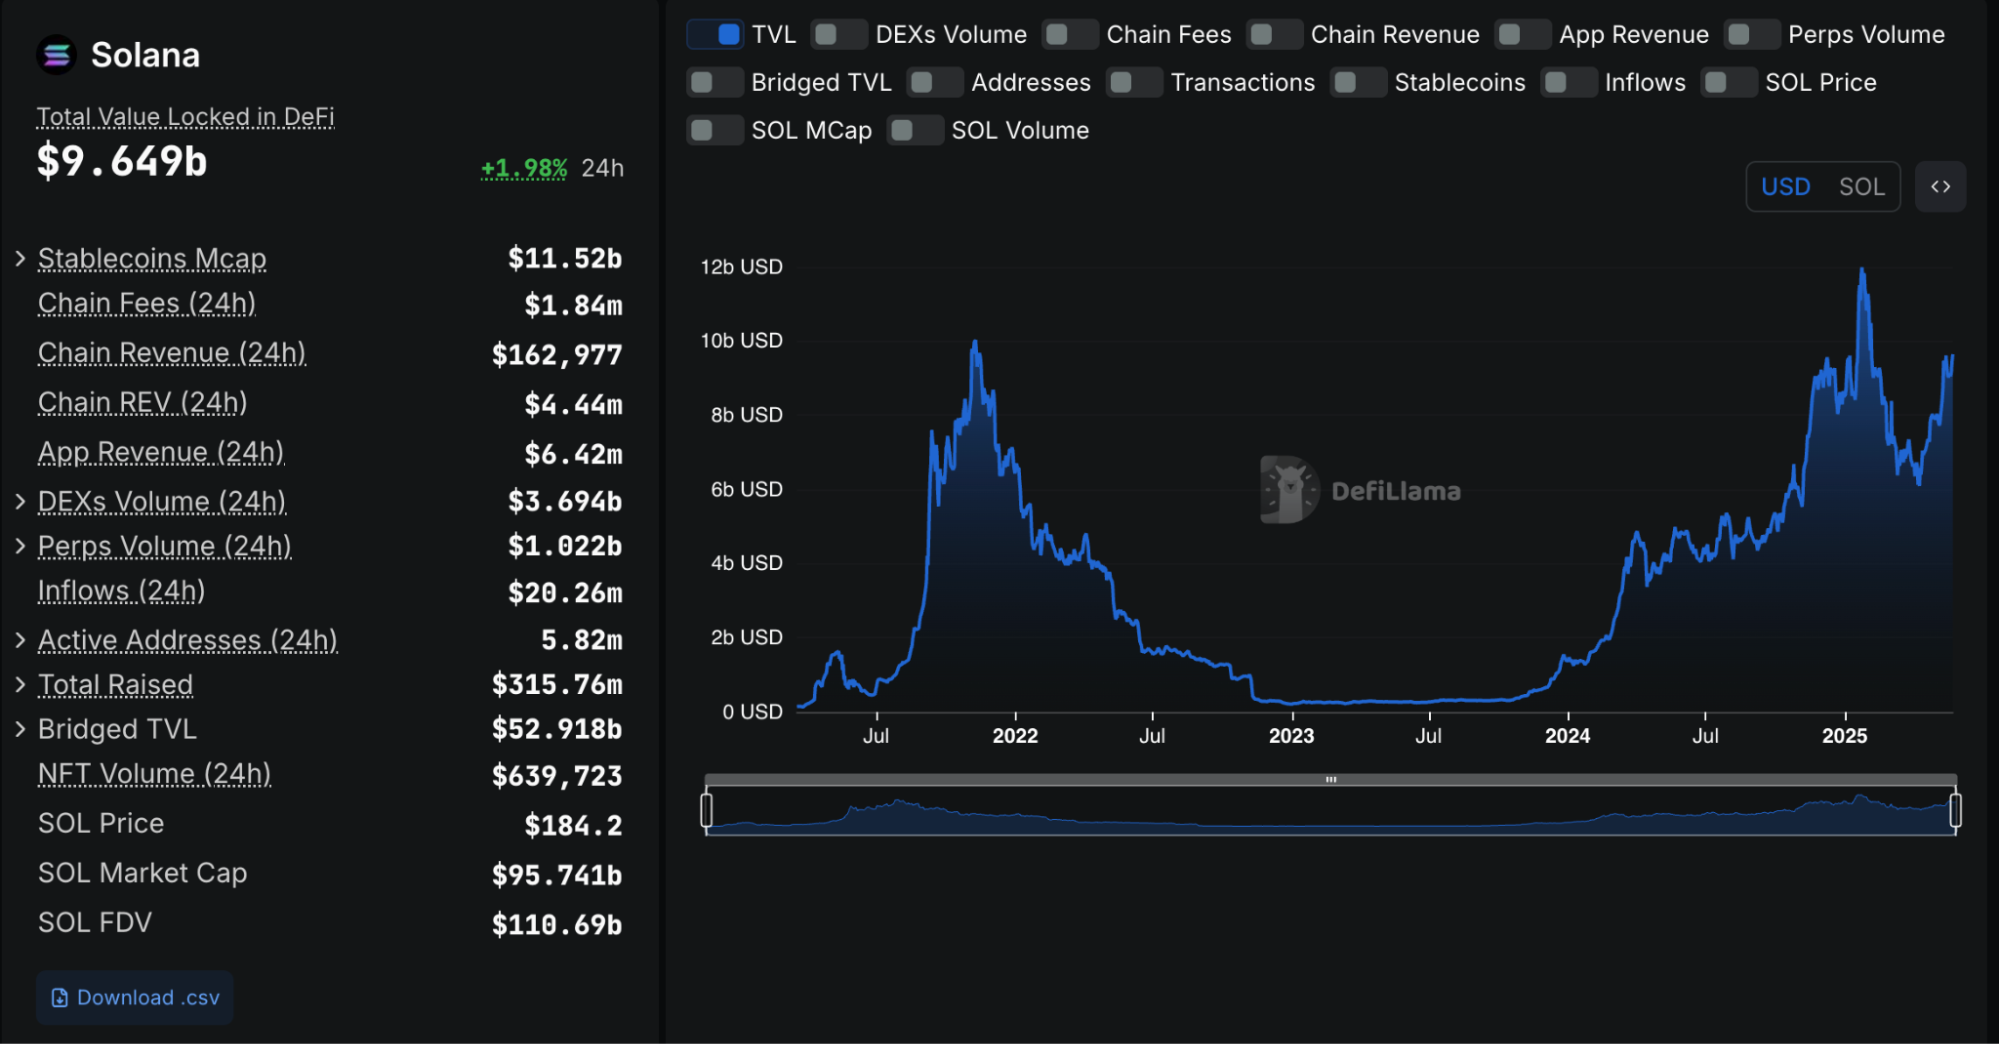Expand the Stablecoins Mcap row
The width and height of the screenshot is (1999, 1045).
click(20, 258)
